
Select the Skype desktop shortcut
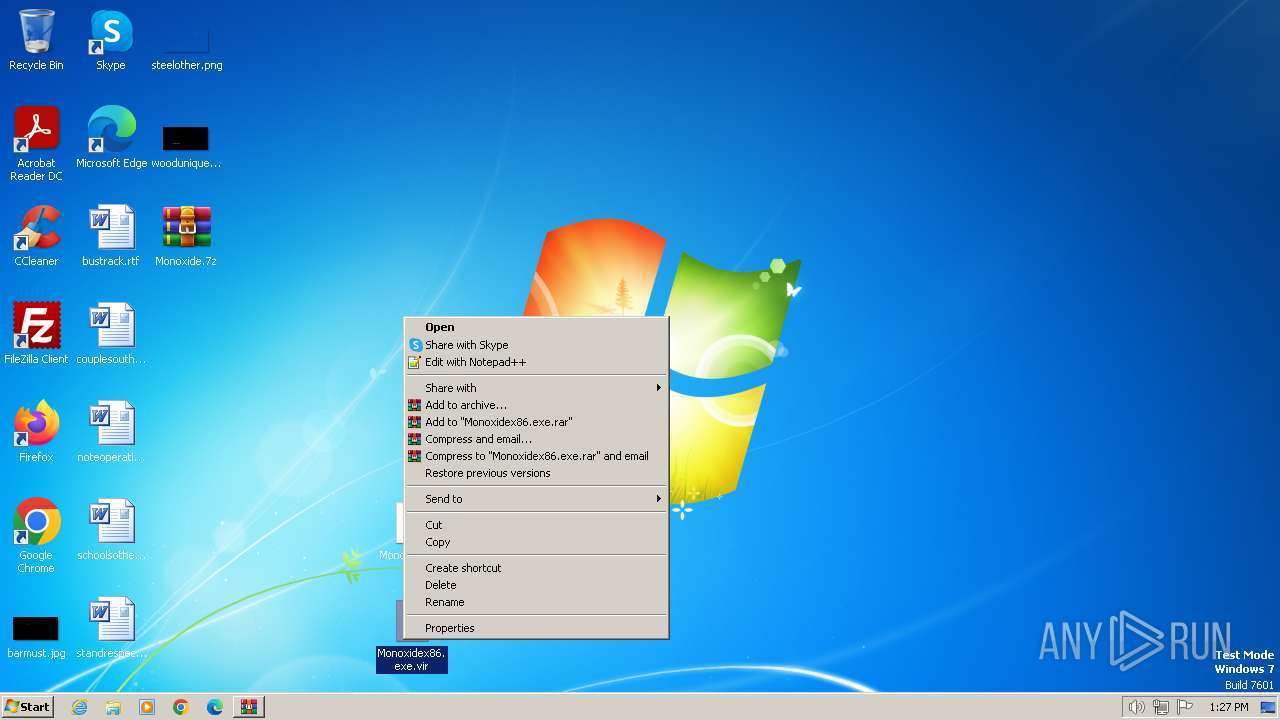[x=111, y=40]
